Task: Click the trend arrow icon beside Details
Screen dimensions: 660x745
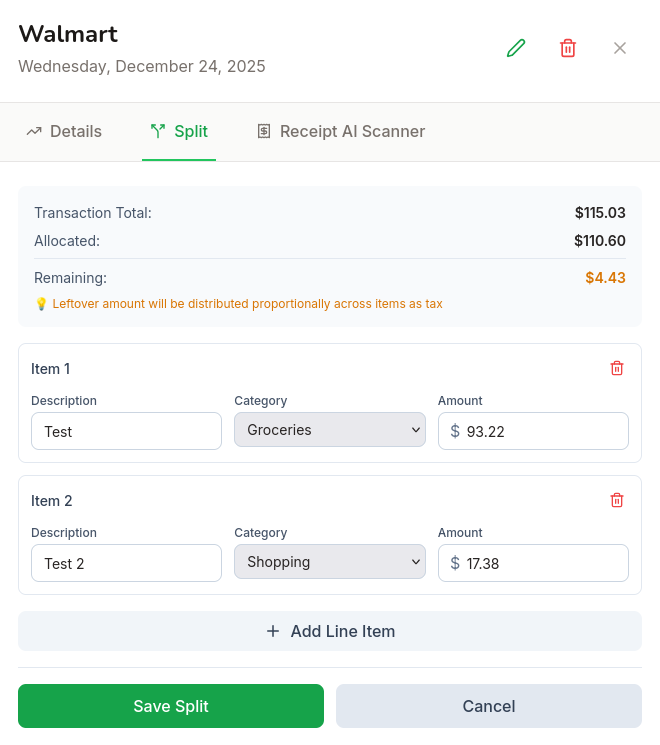Action: (x=34, y=131)
